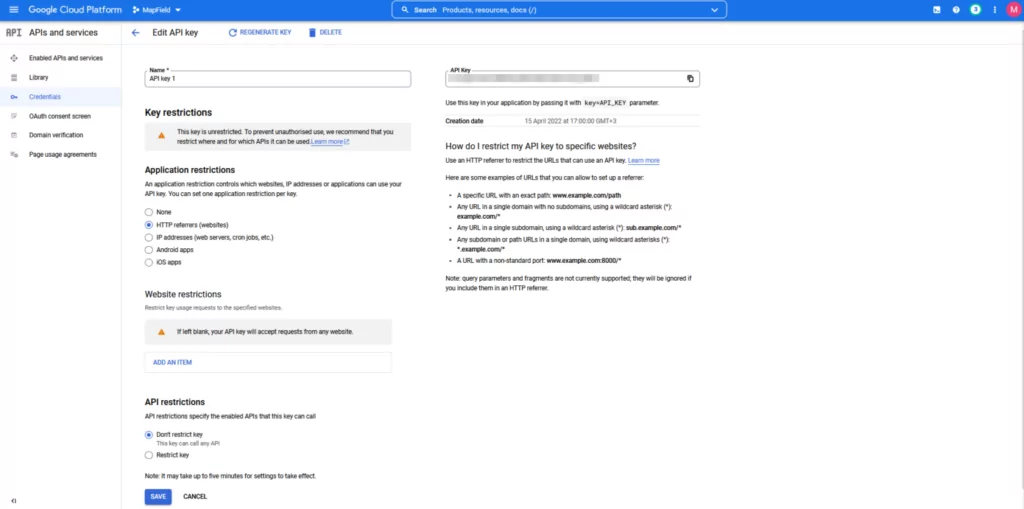Collapse the left sidebar using bottom arrow
This screenshot has height=509, width=1024.
click(13, 499)
